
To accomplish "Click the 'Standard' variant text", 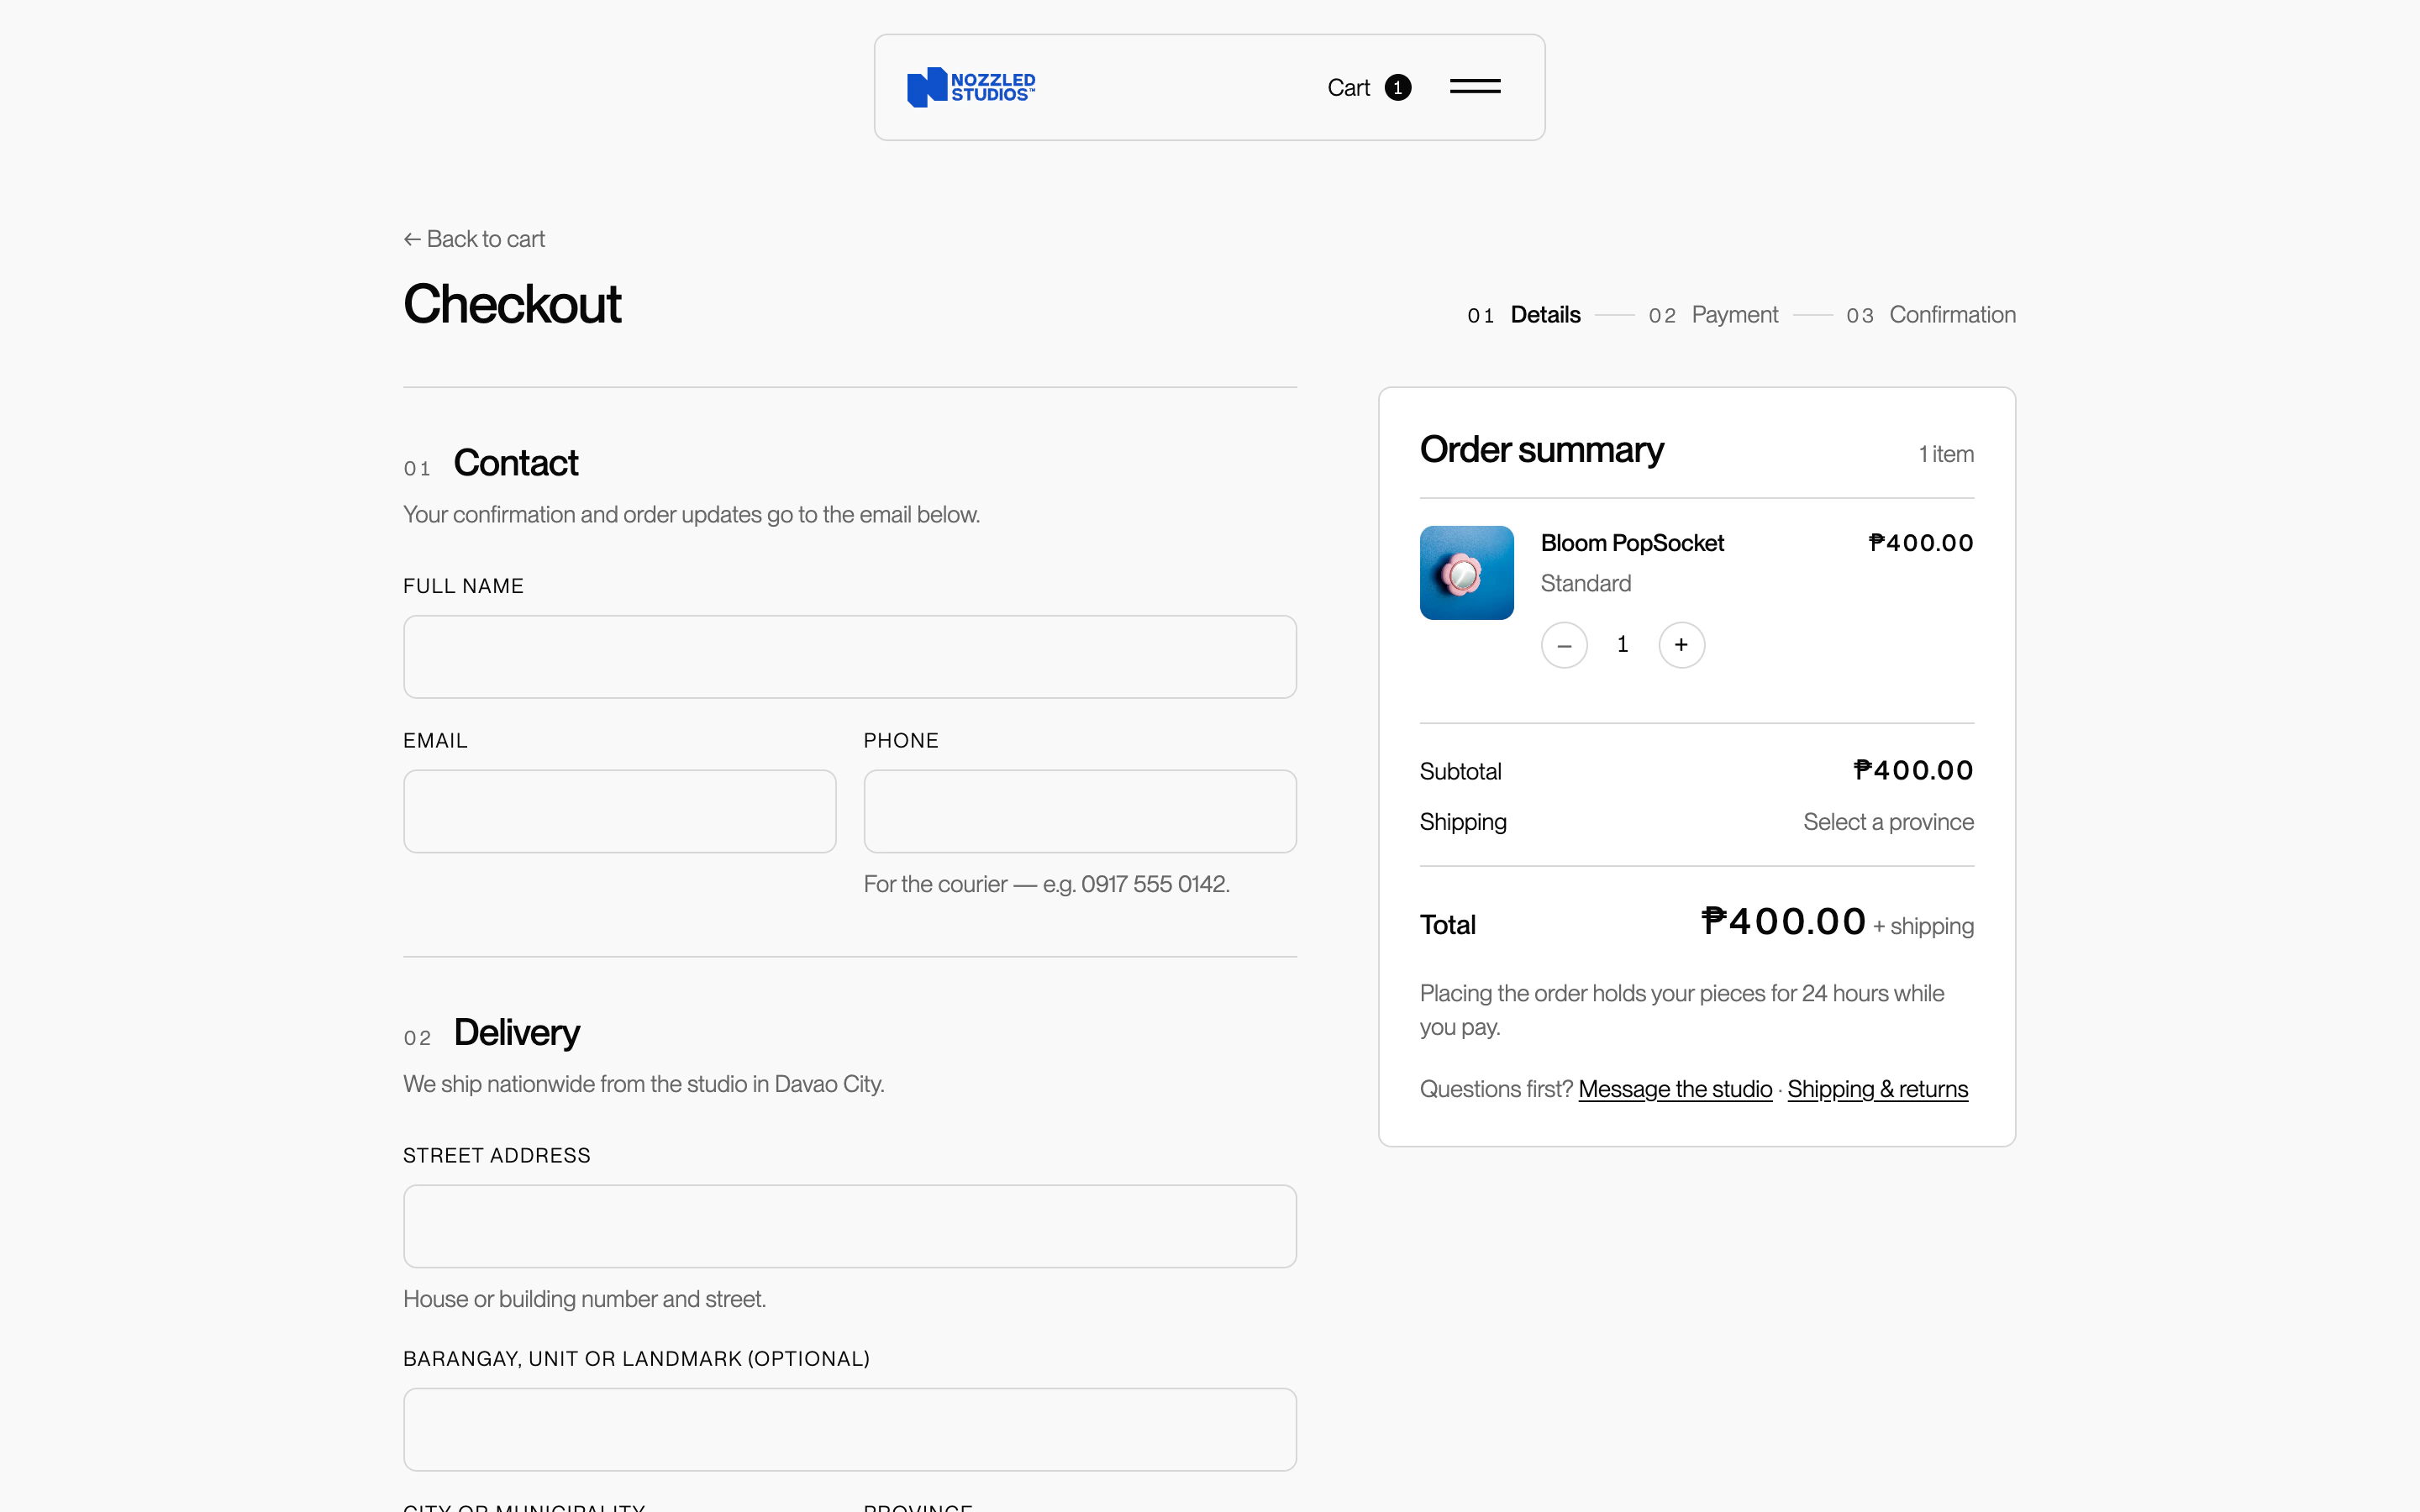I will pos(1586,583).
